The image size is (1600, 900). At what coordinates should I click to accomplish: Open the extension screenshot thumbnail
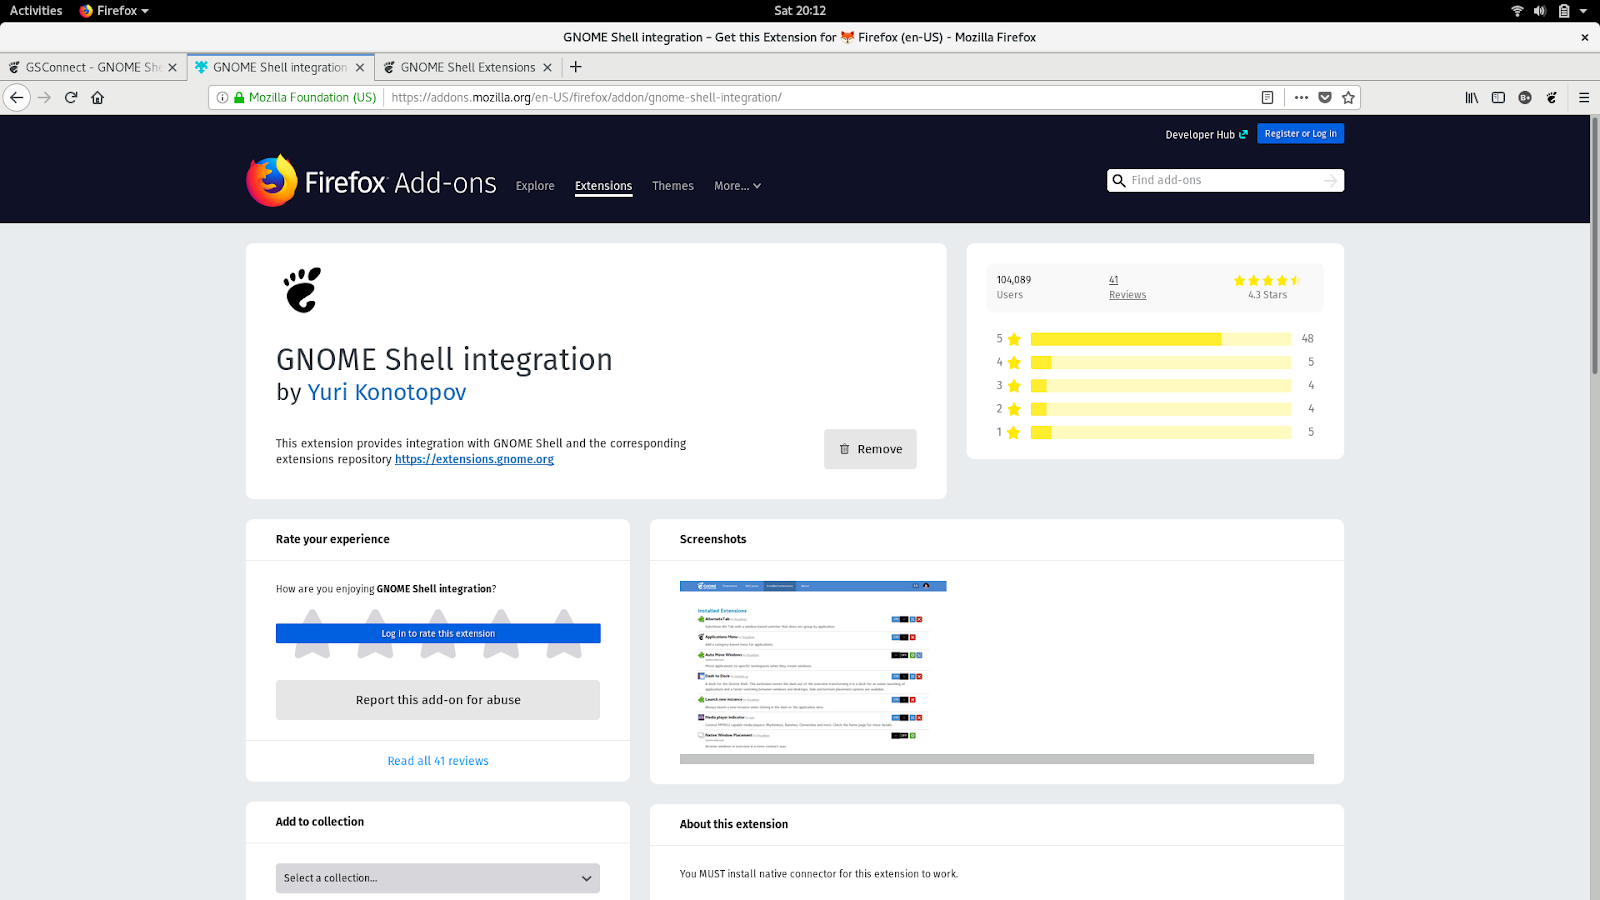[813, 666]
